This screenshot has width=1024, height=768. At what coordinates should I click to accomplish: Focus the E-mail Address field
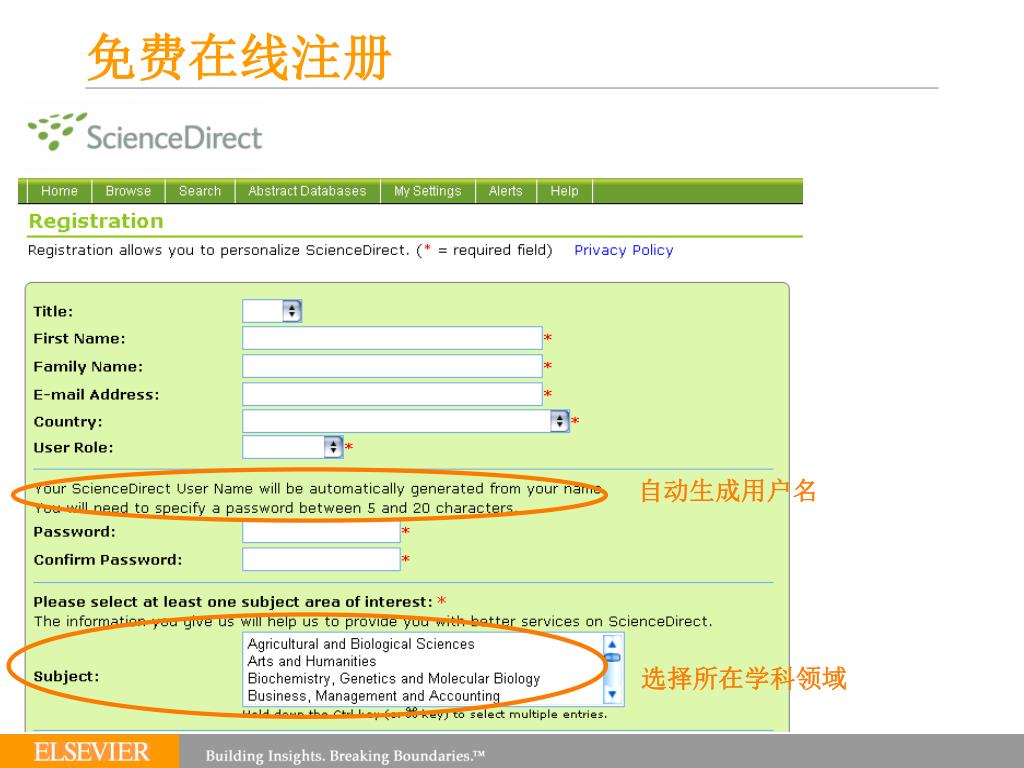coord(392,394)
